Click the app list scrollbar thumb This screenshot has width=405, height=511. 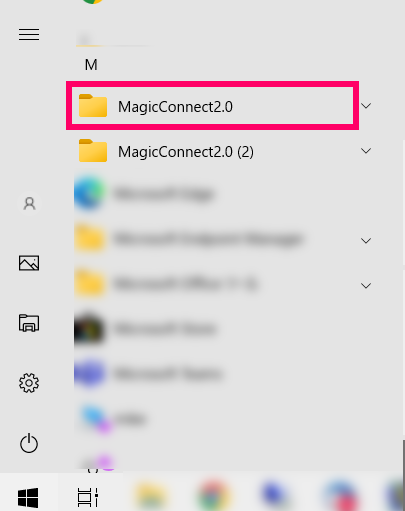coord(403,456)
